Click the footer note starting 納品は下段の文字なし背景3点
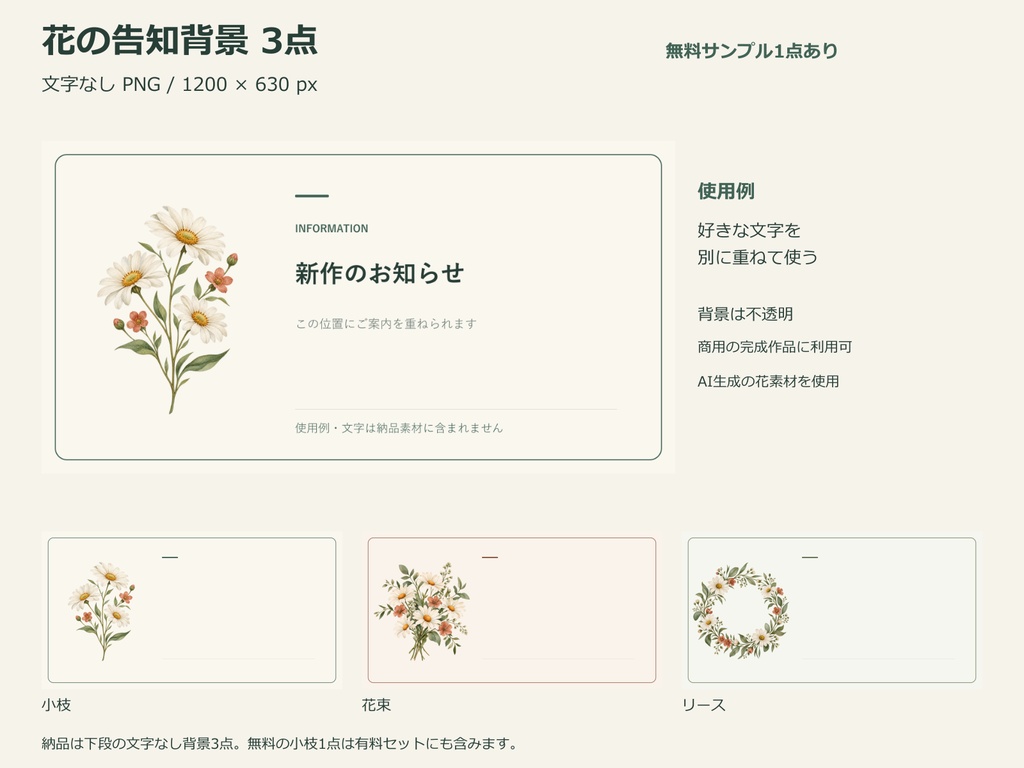This screenshot has height=768, width=1024. click(280, 743)
